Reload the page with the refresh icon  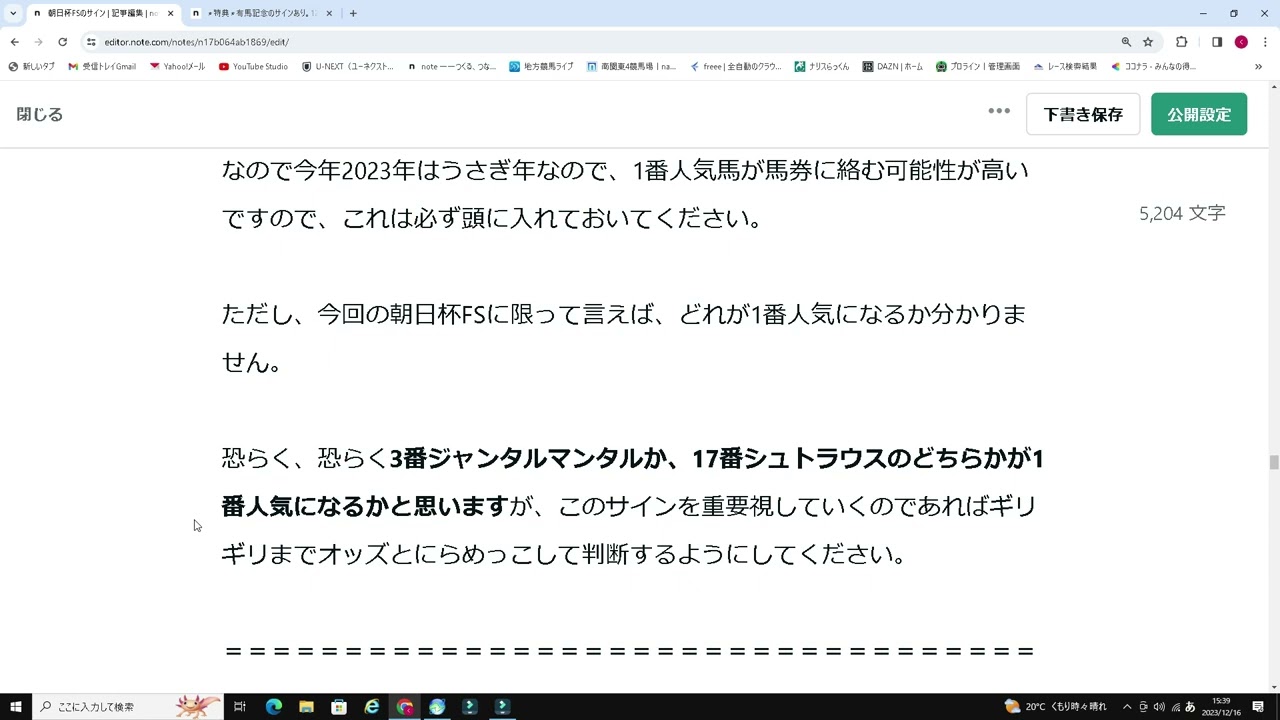62,42
